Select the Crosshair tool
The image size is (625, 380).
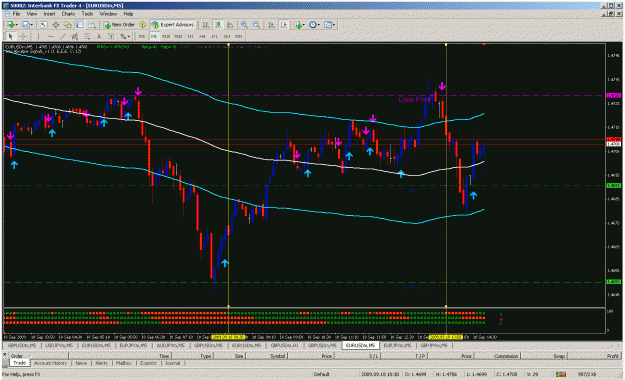(23, 36)
